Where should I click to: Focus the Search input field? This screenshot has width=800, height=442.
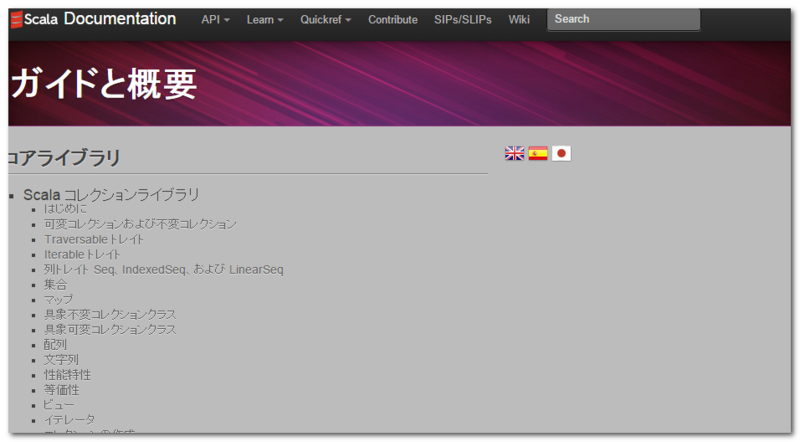click(x=623, y=19)
